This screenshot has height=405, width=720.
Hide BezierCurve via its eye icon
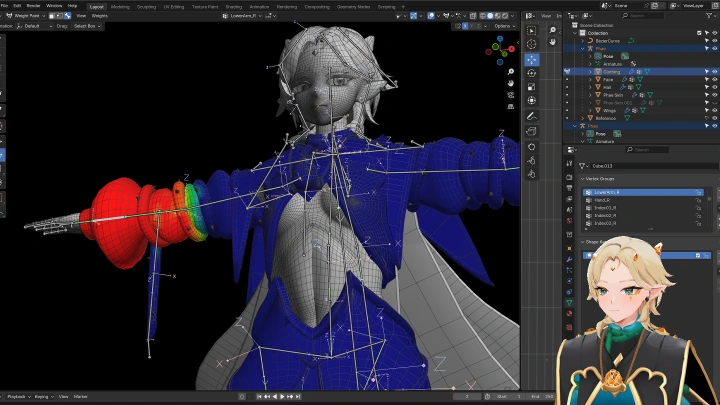tap(714, 41)
